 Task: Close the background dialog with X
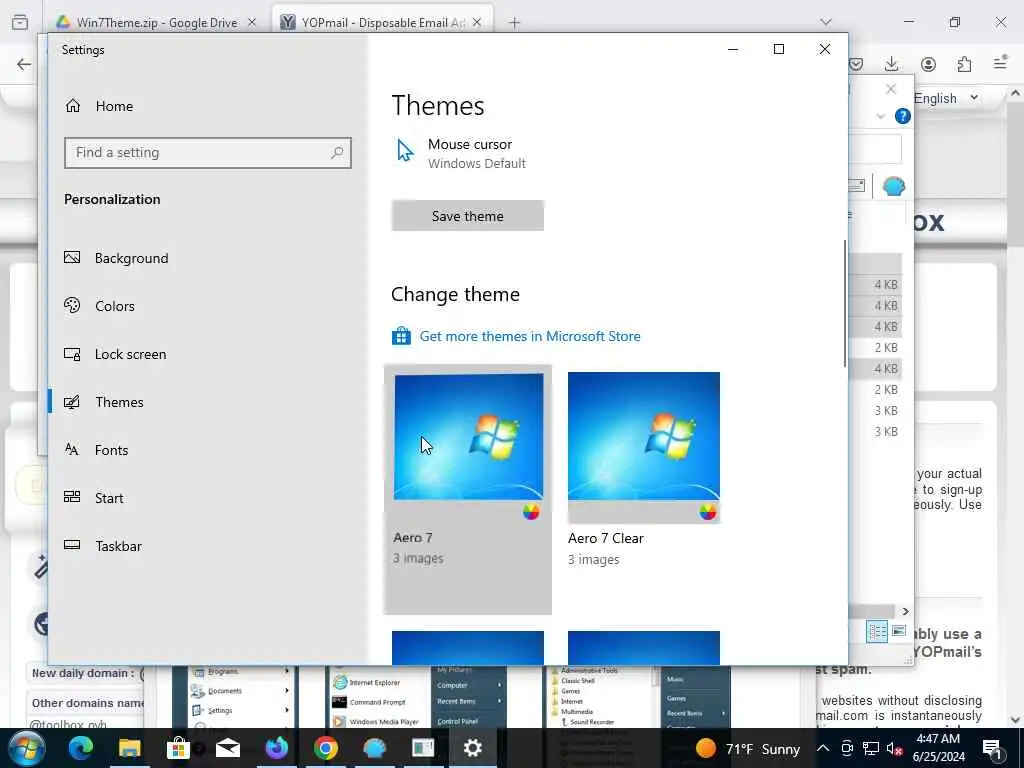(891, 89)
